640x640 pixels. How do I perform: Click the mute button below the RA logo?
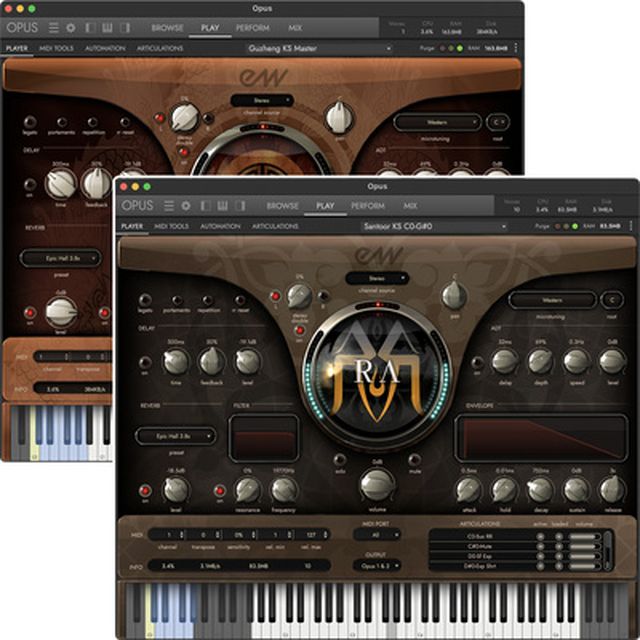point(415,460)
